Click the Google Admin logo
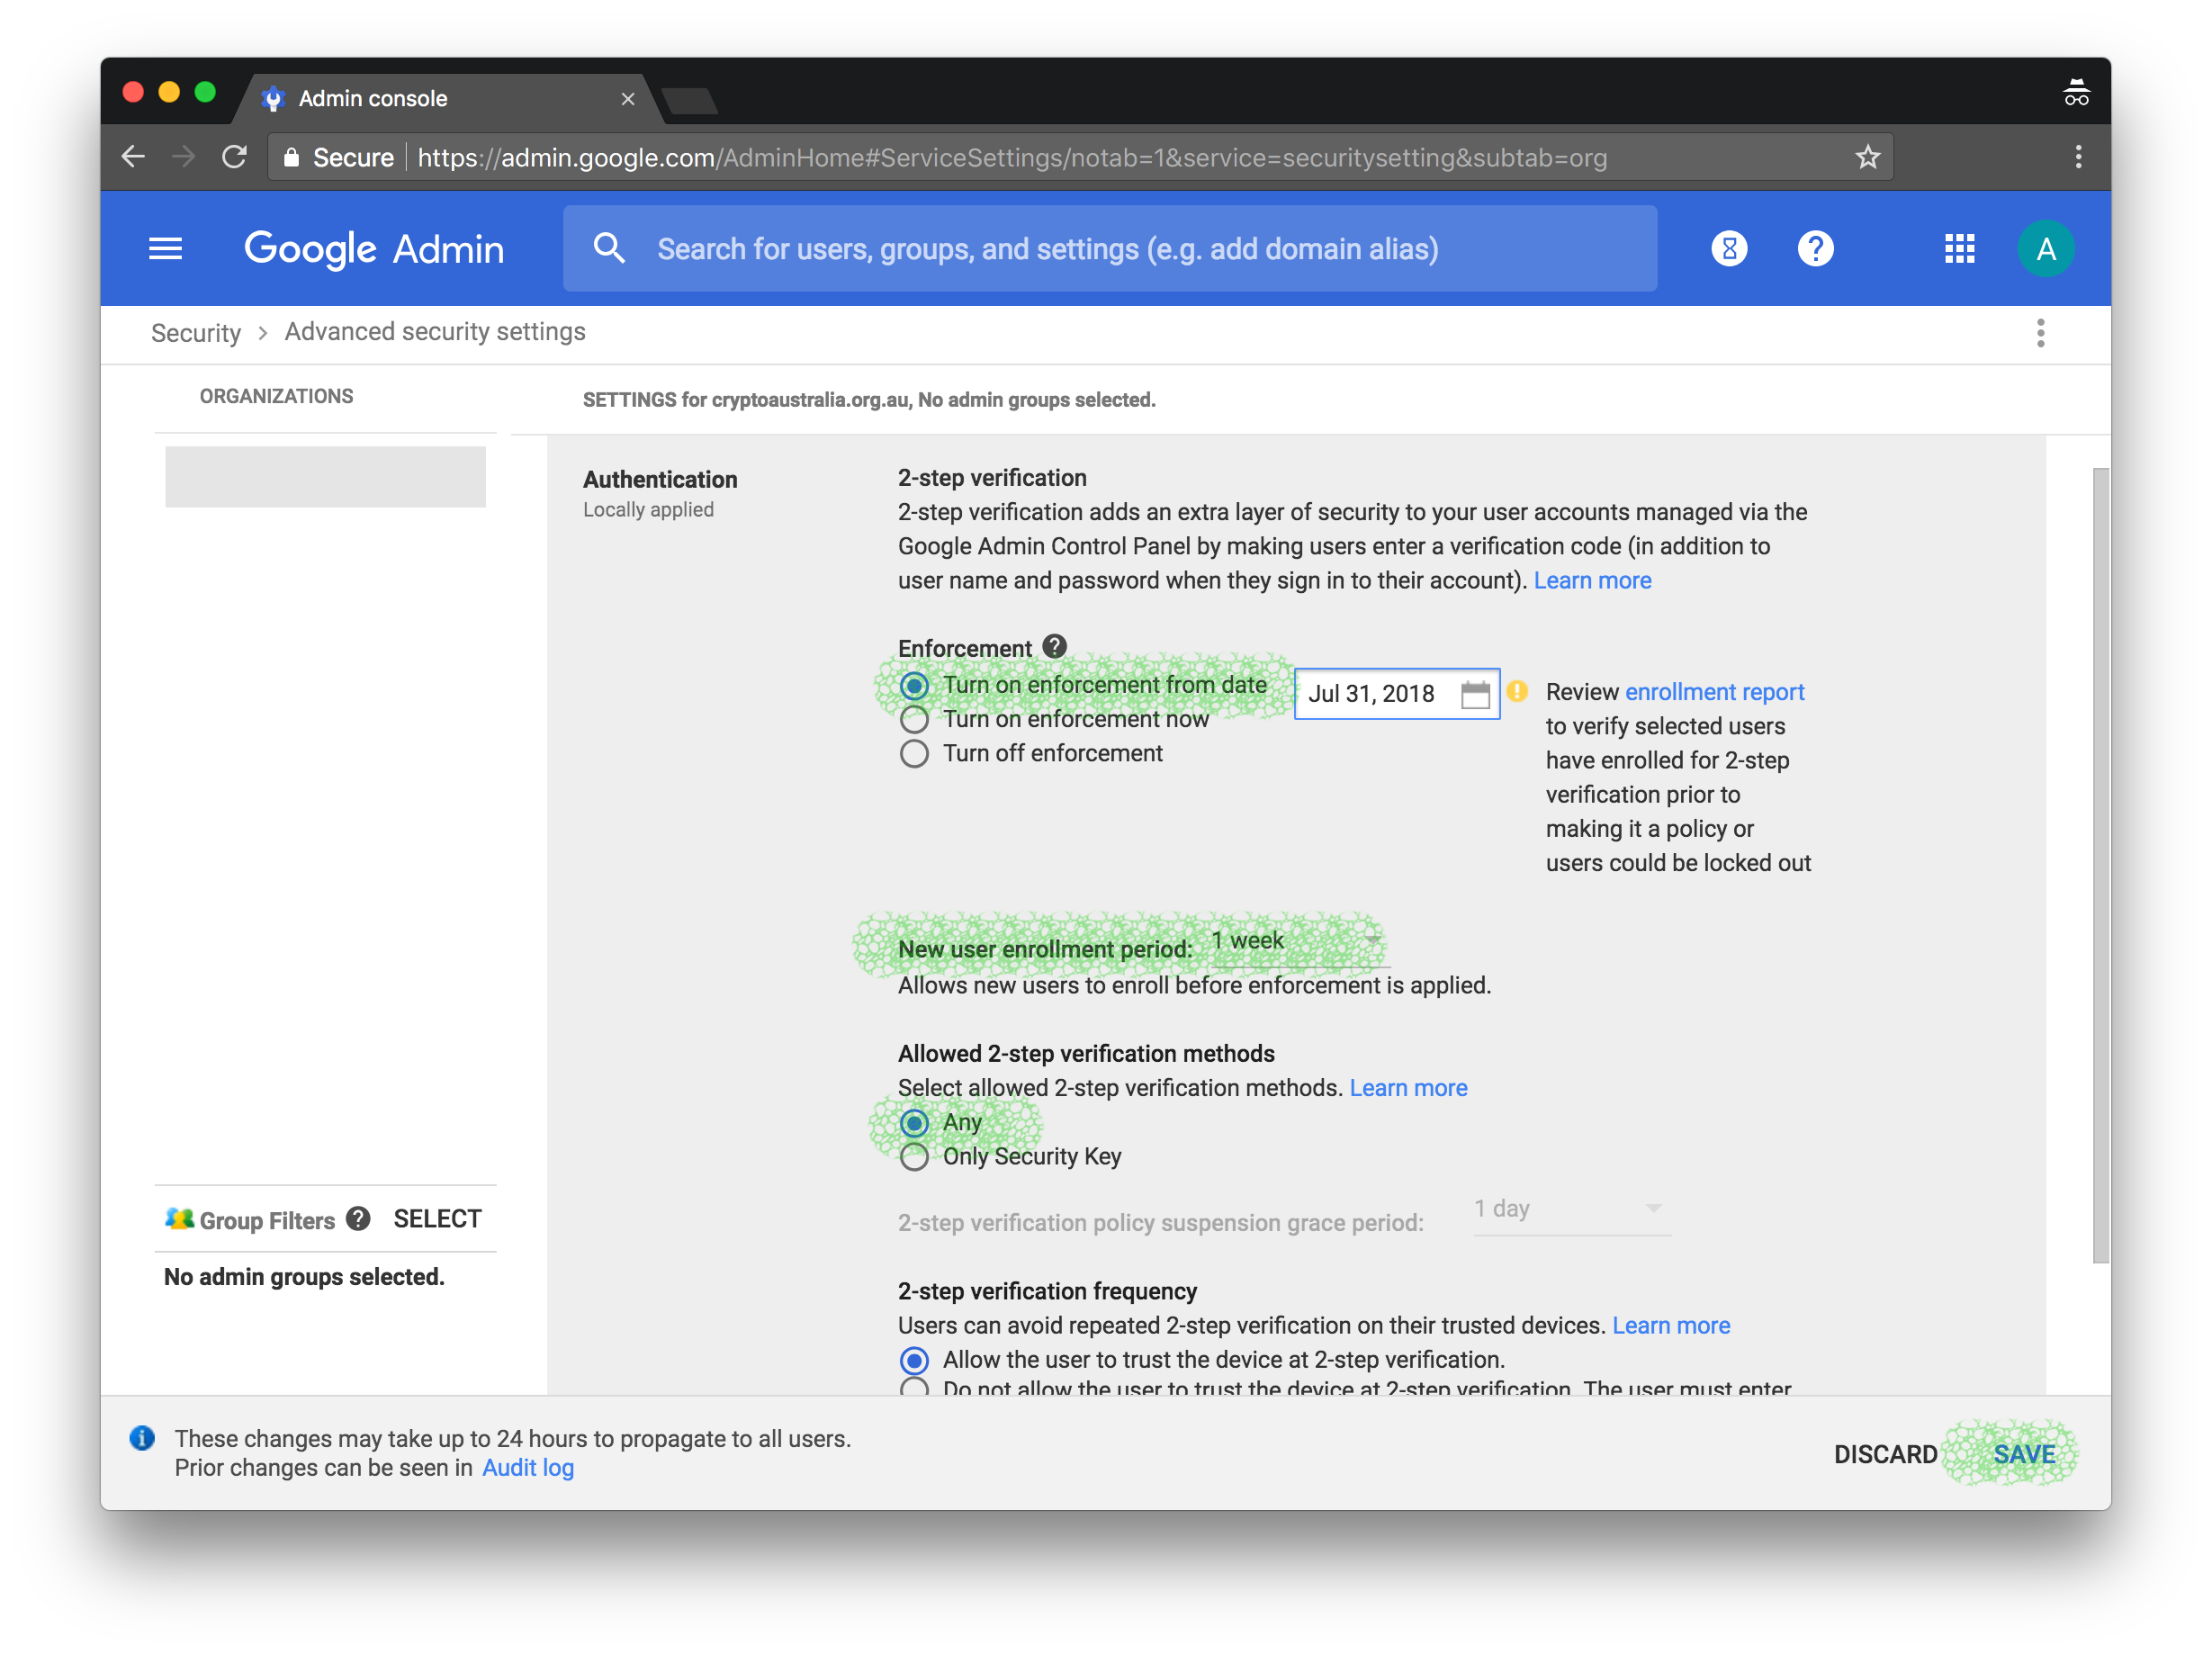2212x1654 pixels. pos(374,248)
